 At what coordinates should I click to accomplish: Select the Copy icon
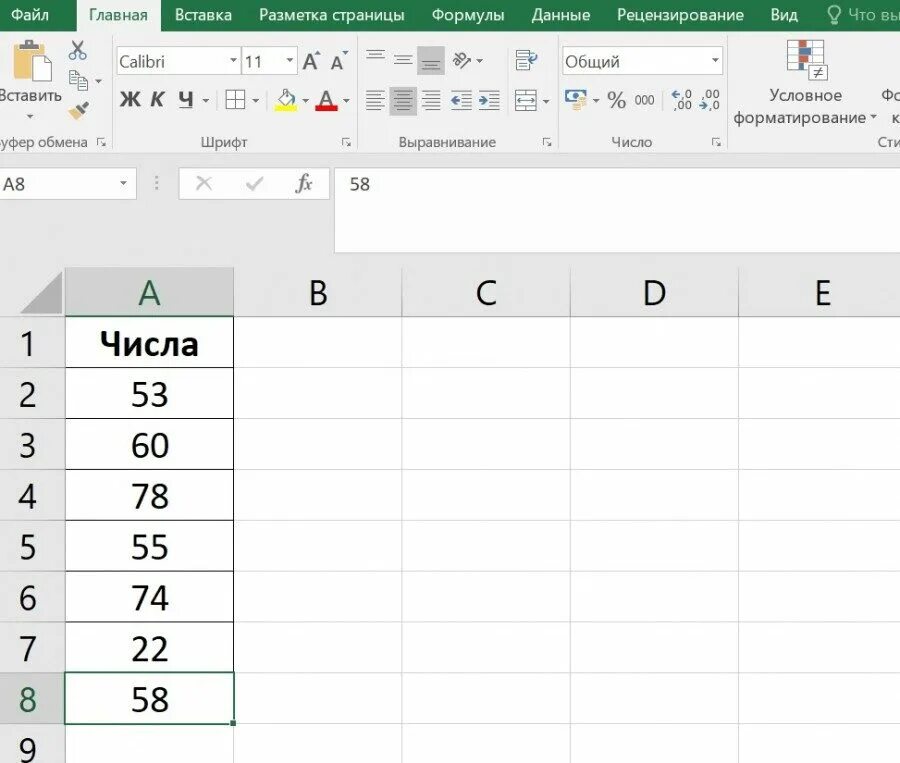coord(77,80)
